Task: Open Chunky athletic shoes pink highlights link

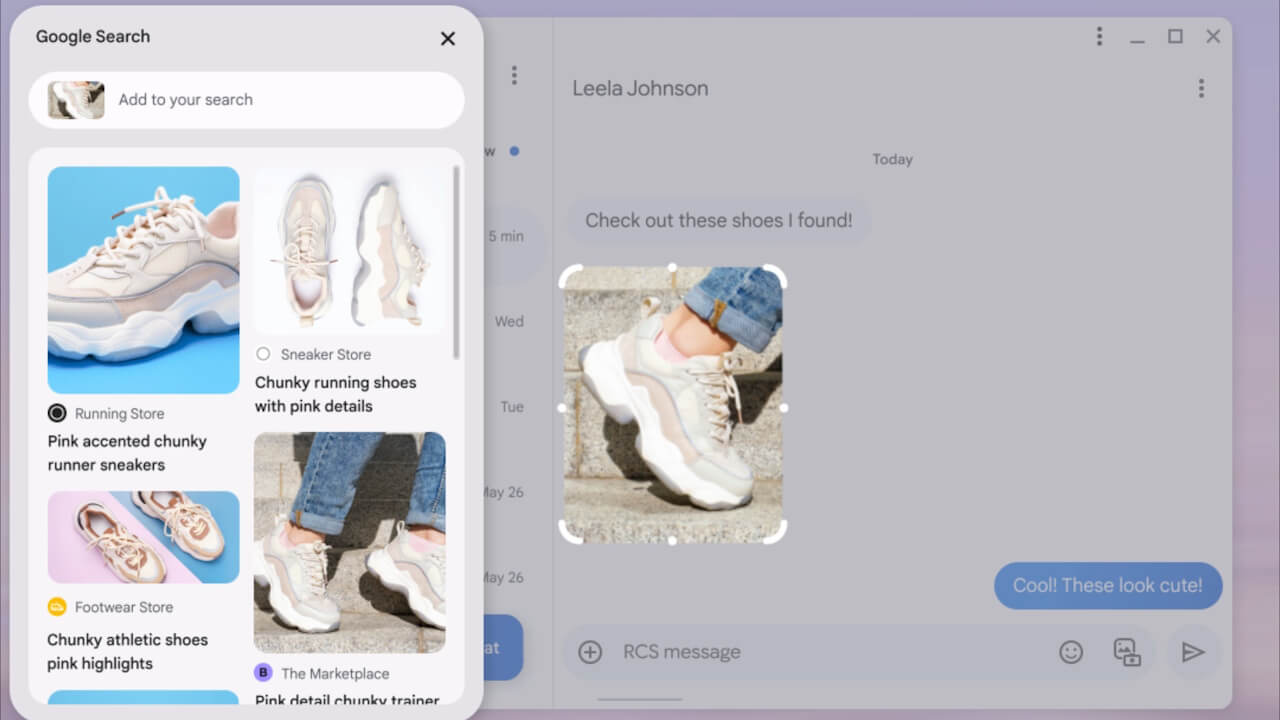Action: pyautogui.click(x=127, y=652)
